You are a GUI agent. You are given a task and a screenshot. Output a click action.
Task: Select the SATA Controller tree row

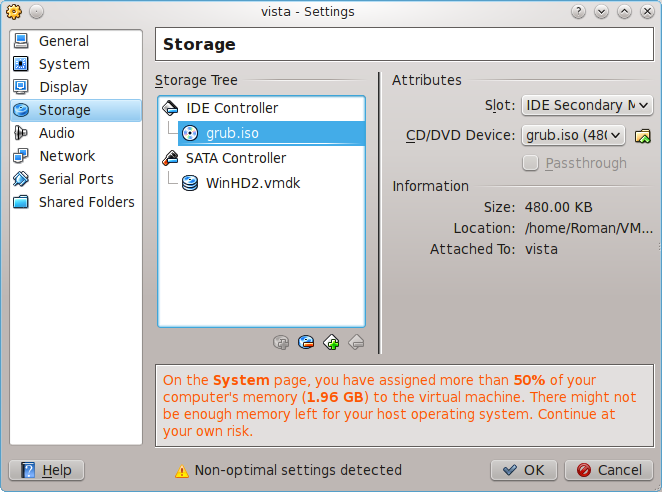[x=261, y=158]
